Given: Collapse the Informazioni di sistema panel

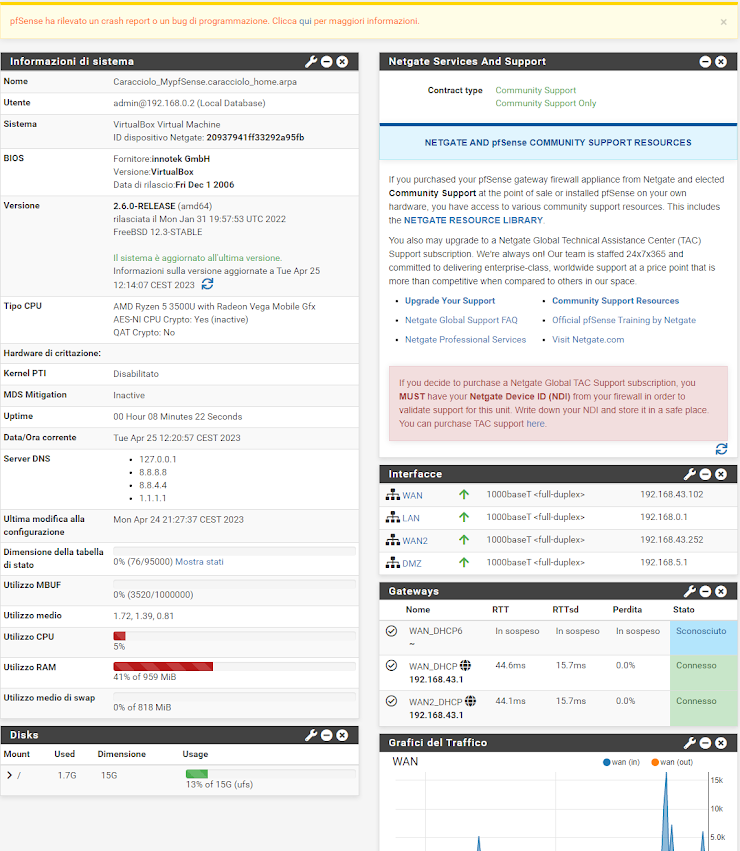Looking at the screenshot, I should [327, 62].
